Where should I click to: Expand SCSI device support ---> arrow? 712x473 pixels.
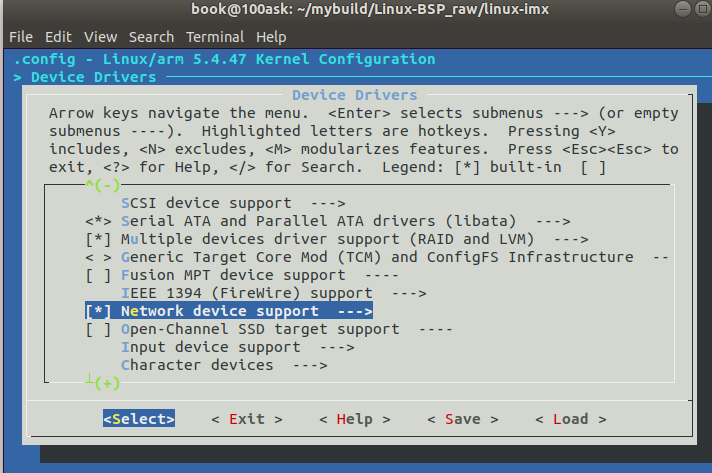point(328,203)
